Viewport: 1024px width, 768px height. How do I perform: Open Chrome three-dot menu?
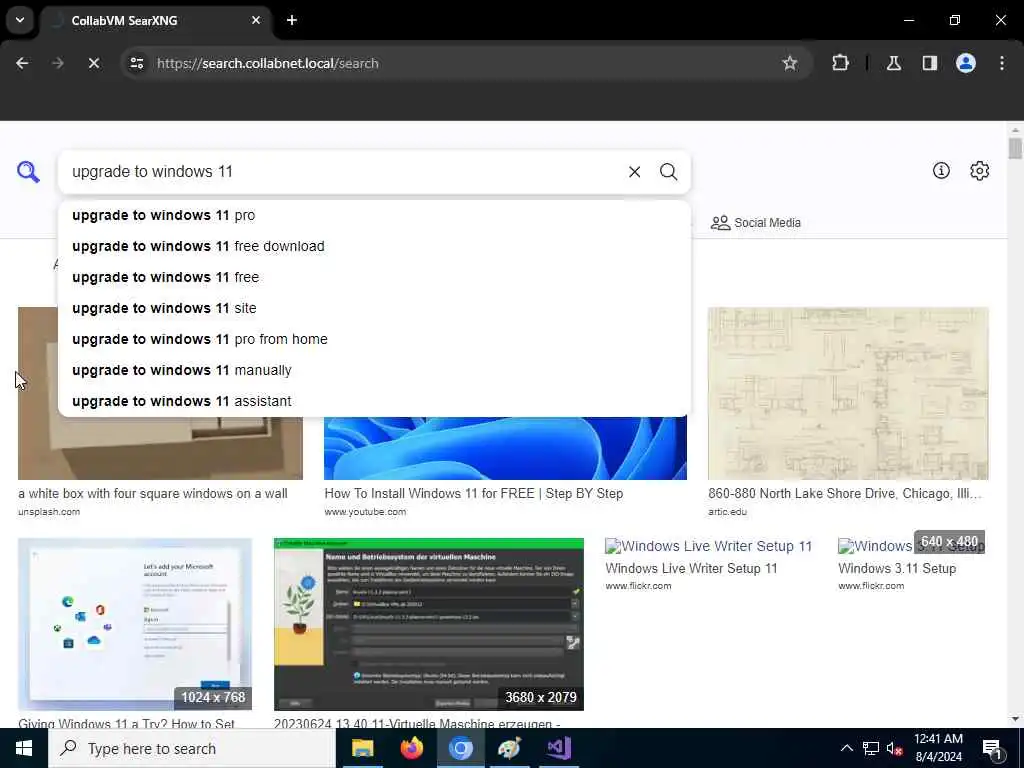point(1002,63)
